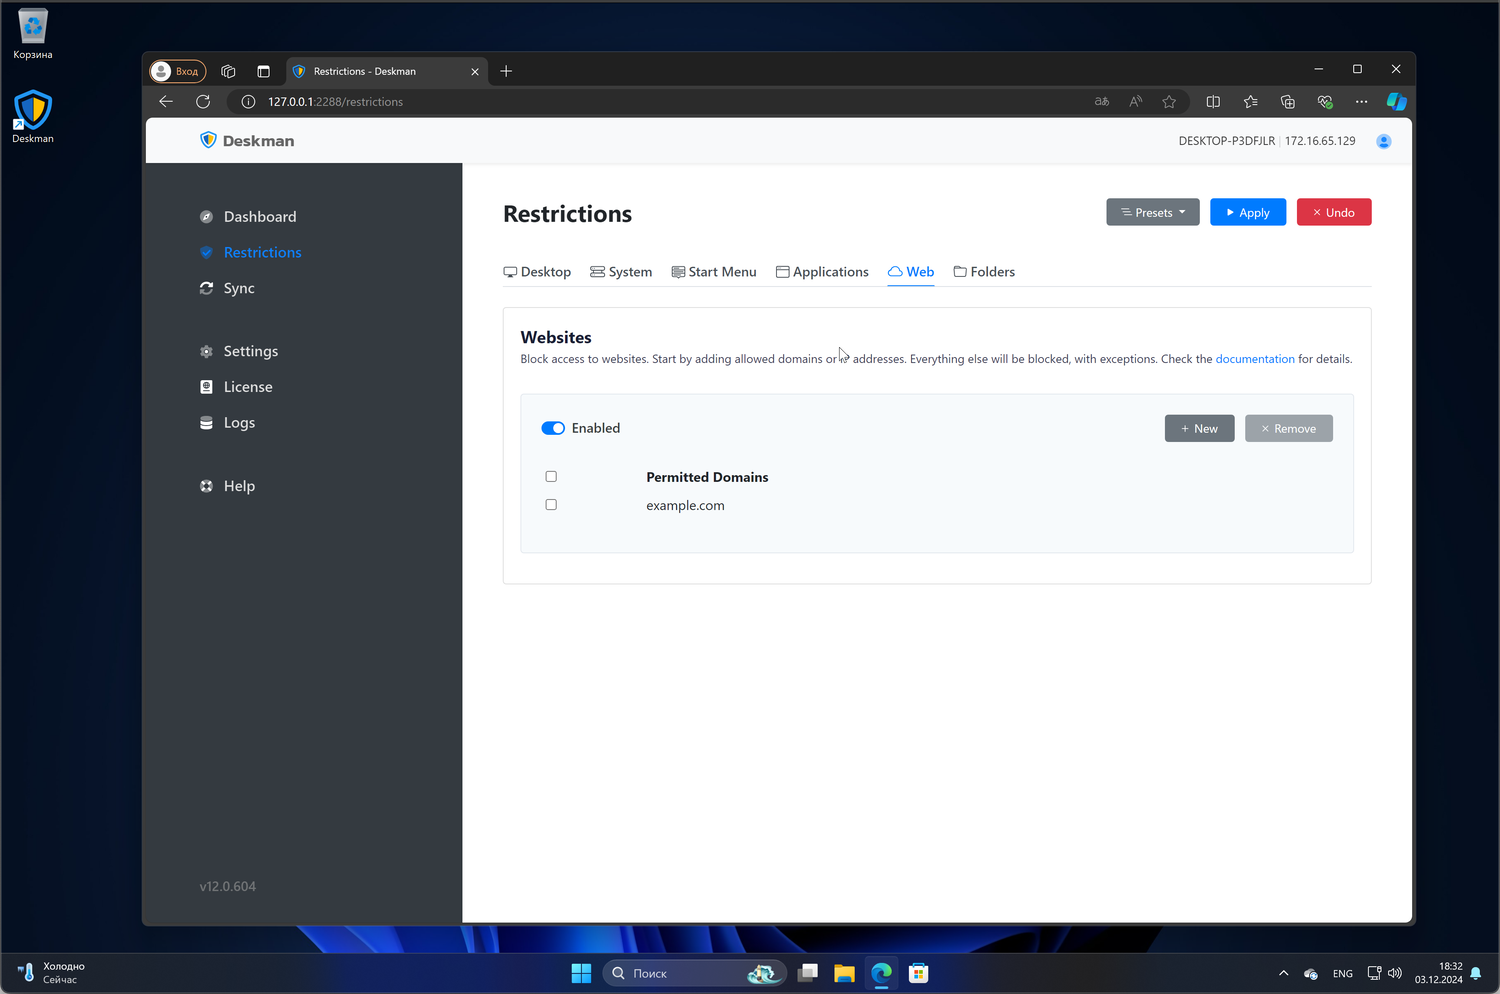
Task: Open a new browser tab
Action: click(506, 71)
